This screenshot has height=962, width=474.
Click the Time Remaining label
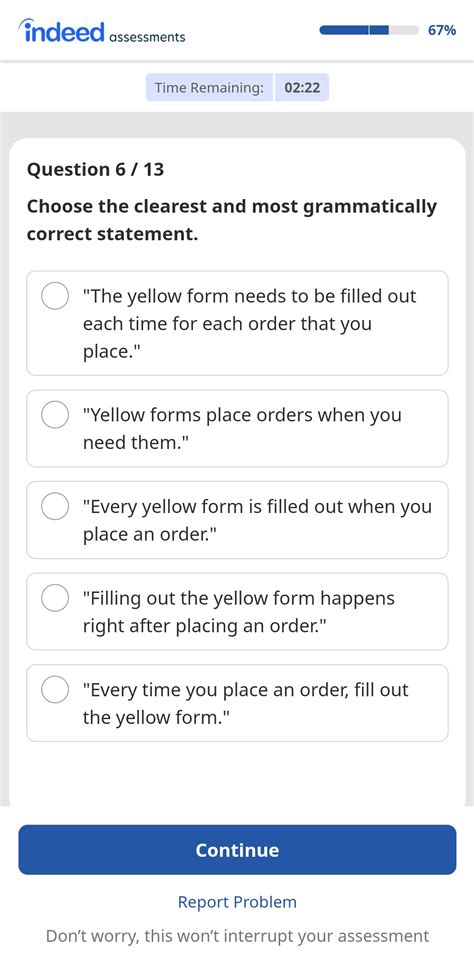click(209, 88)
